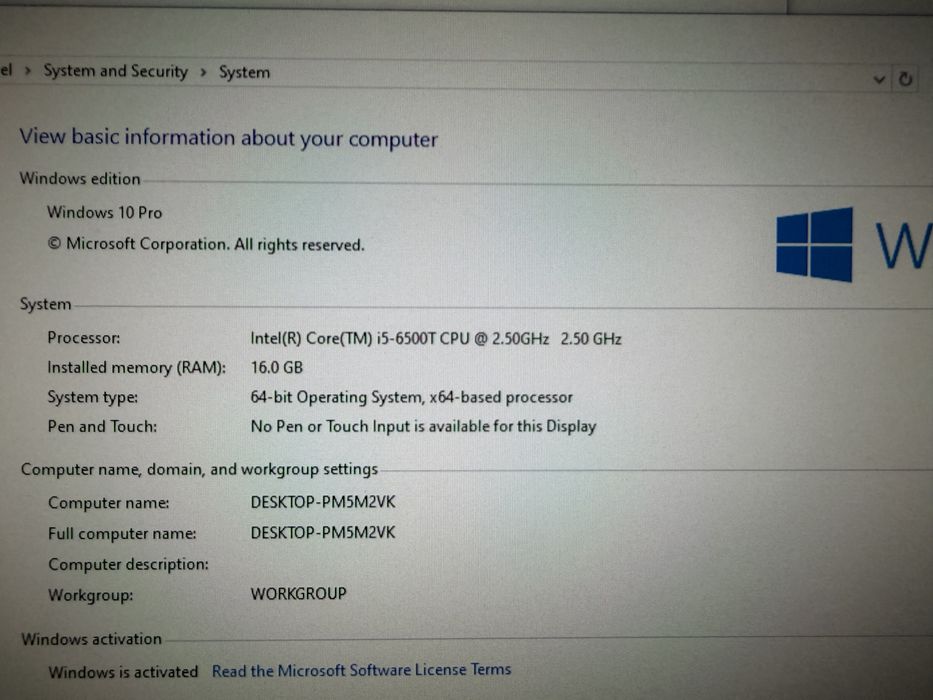Click the 16.0 GB memory value

pos(277,367)
